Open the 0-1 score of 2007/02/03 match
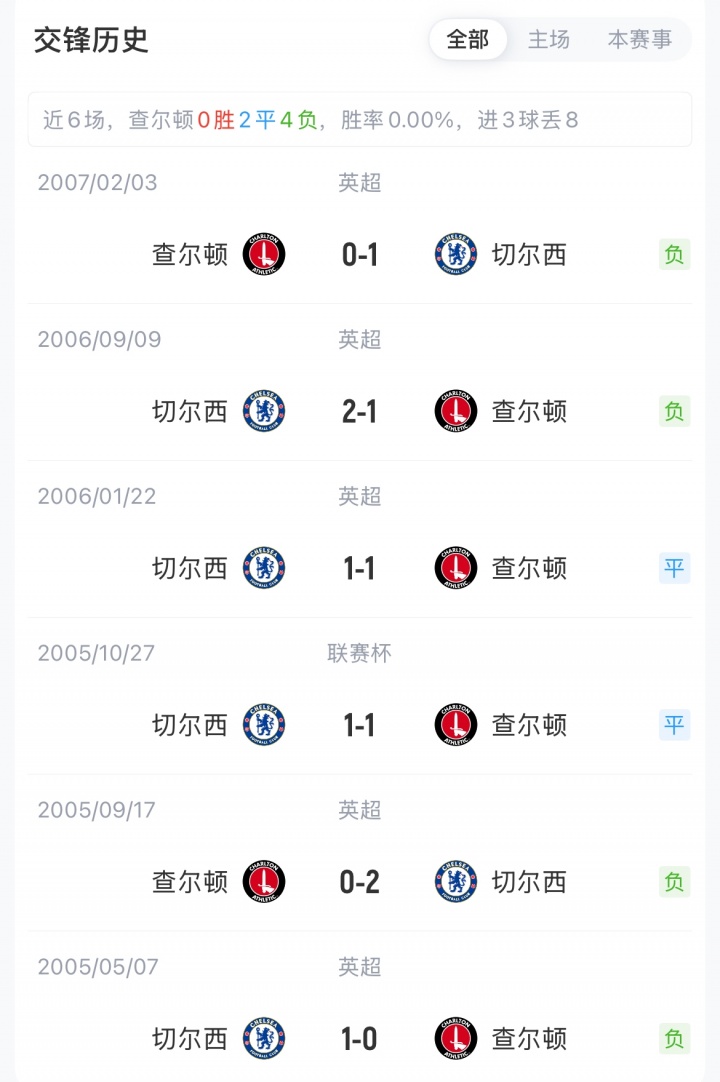 (x=360, y=255)
